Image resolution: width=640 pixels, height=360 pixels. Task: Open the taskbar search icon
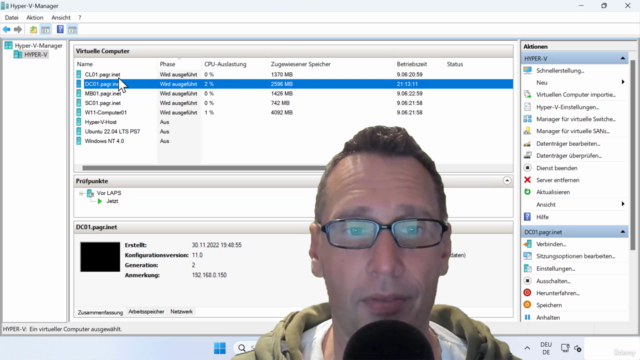point(242,348)
